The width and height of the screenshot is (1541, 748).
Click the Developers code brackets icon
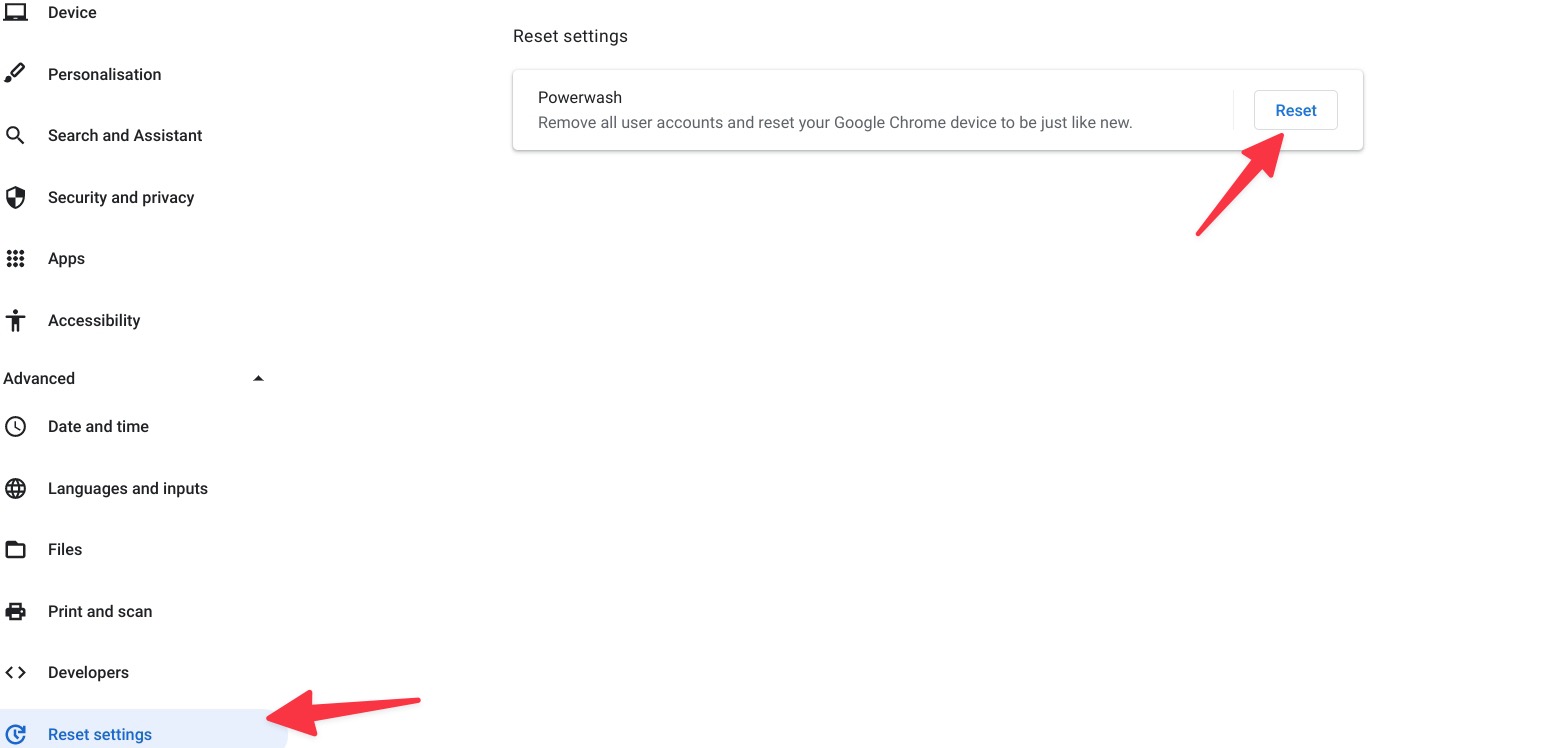click(15, 673)
